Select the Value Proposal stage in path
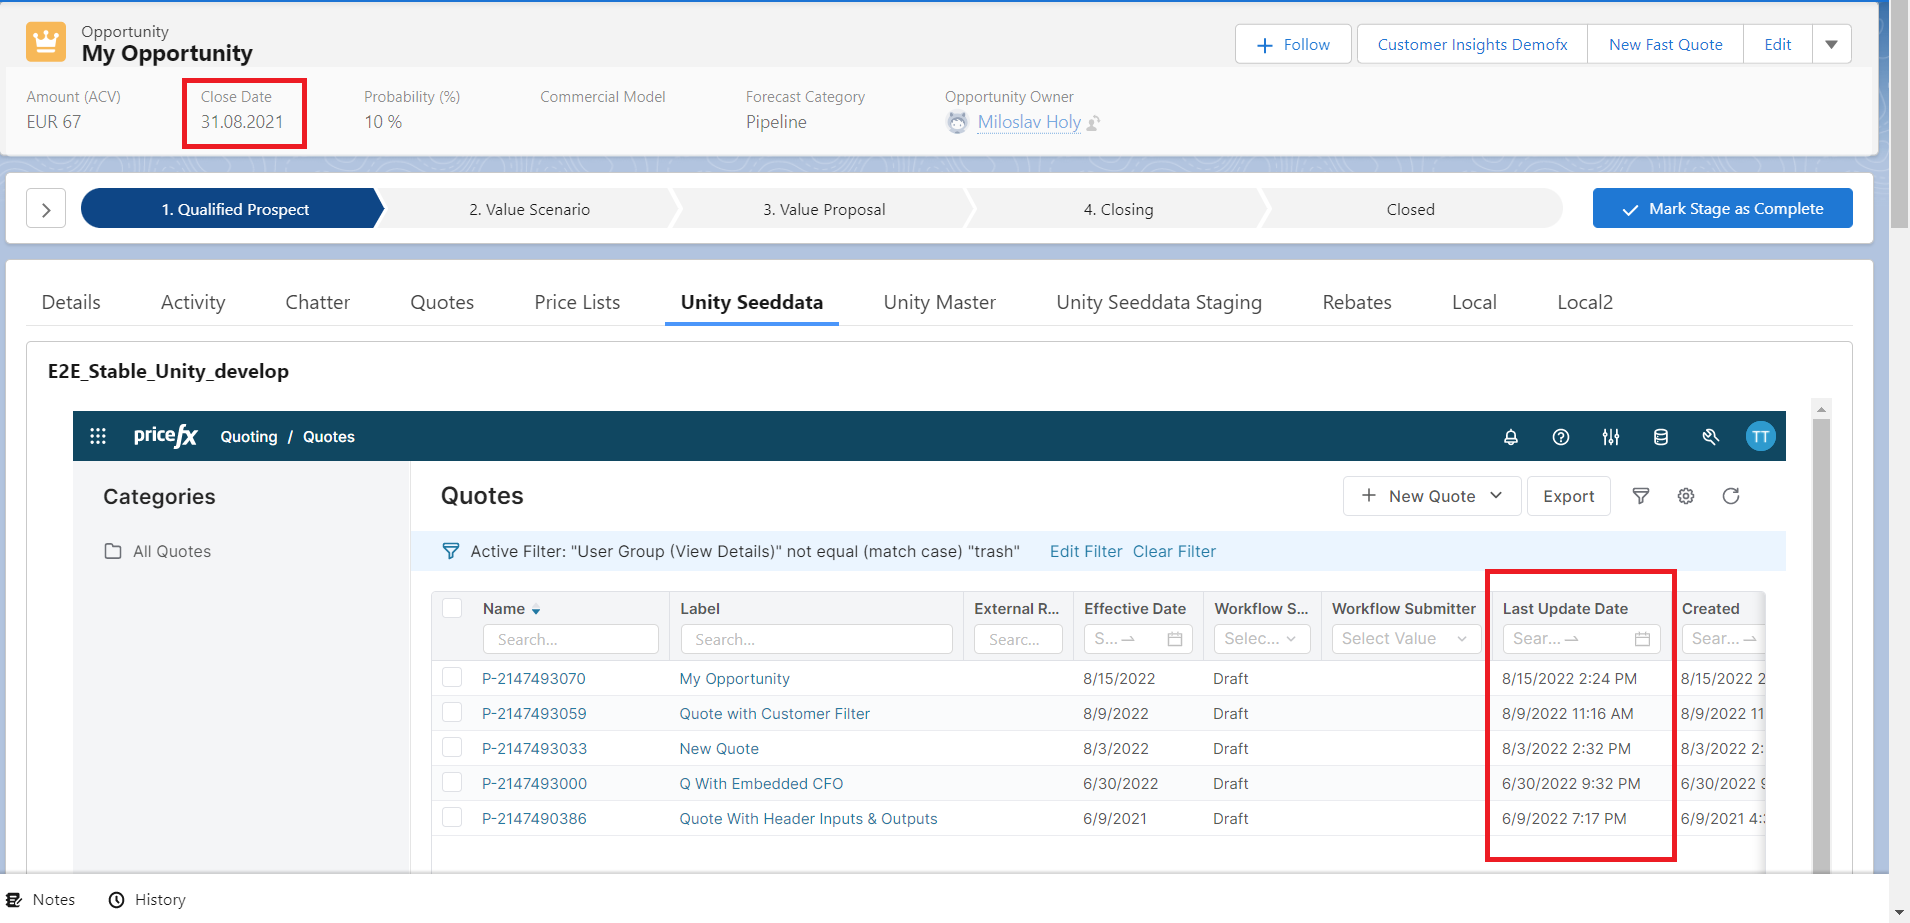The image size is (1910, 923). click(x=824, y=209)
